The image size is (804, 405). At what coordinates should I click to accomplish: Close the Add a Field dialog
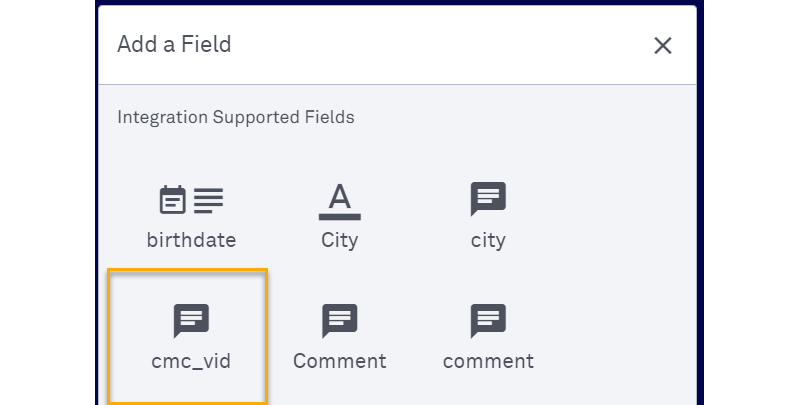pyautogui.click(x=662, y=45)
